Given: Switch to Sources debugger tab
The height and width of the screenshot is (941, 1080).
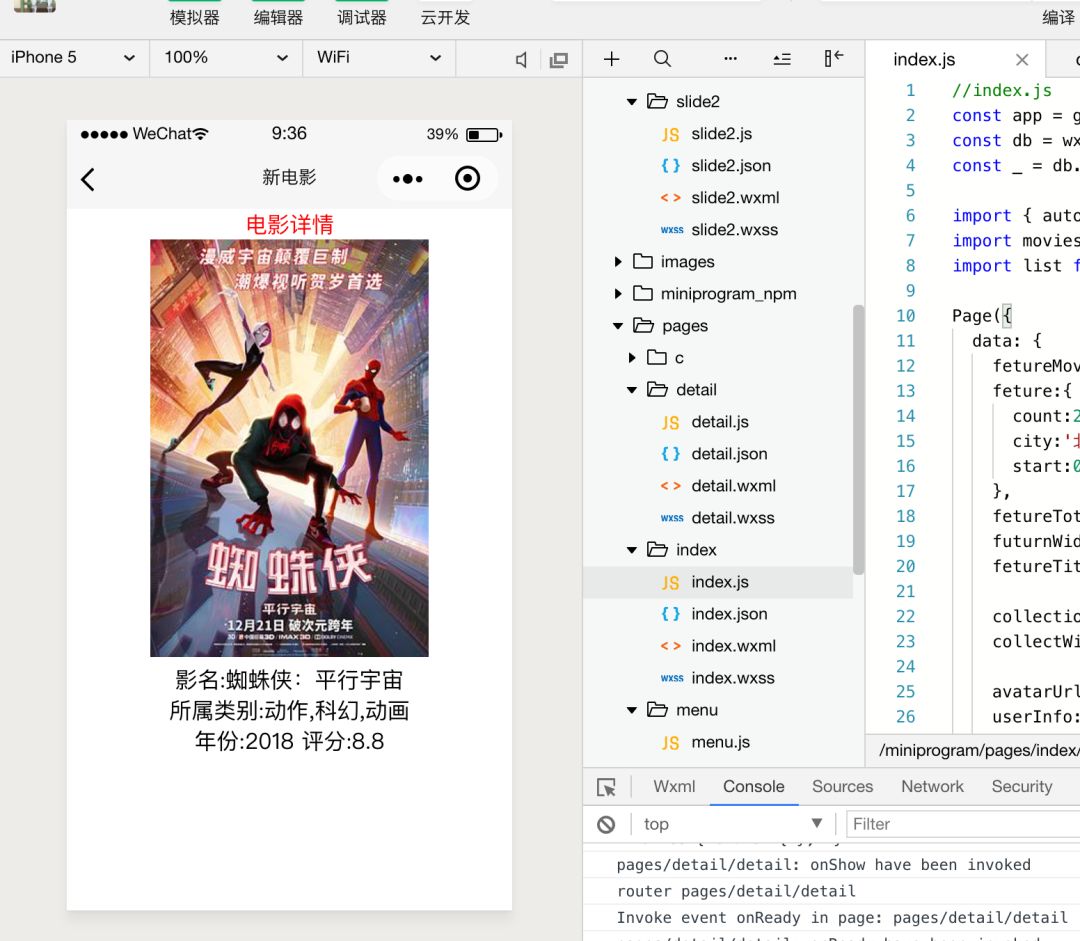Looking at the screenshot, I should (x=842, y=787).
